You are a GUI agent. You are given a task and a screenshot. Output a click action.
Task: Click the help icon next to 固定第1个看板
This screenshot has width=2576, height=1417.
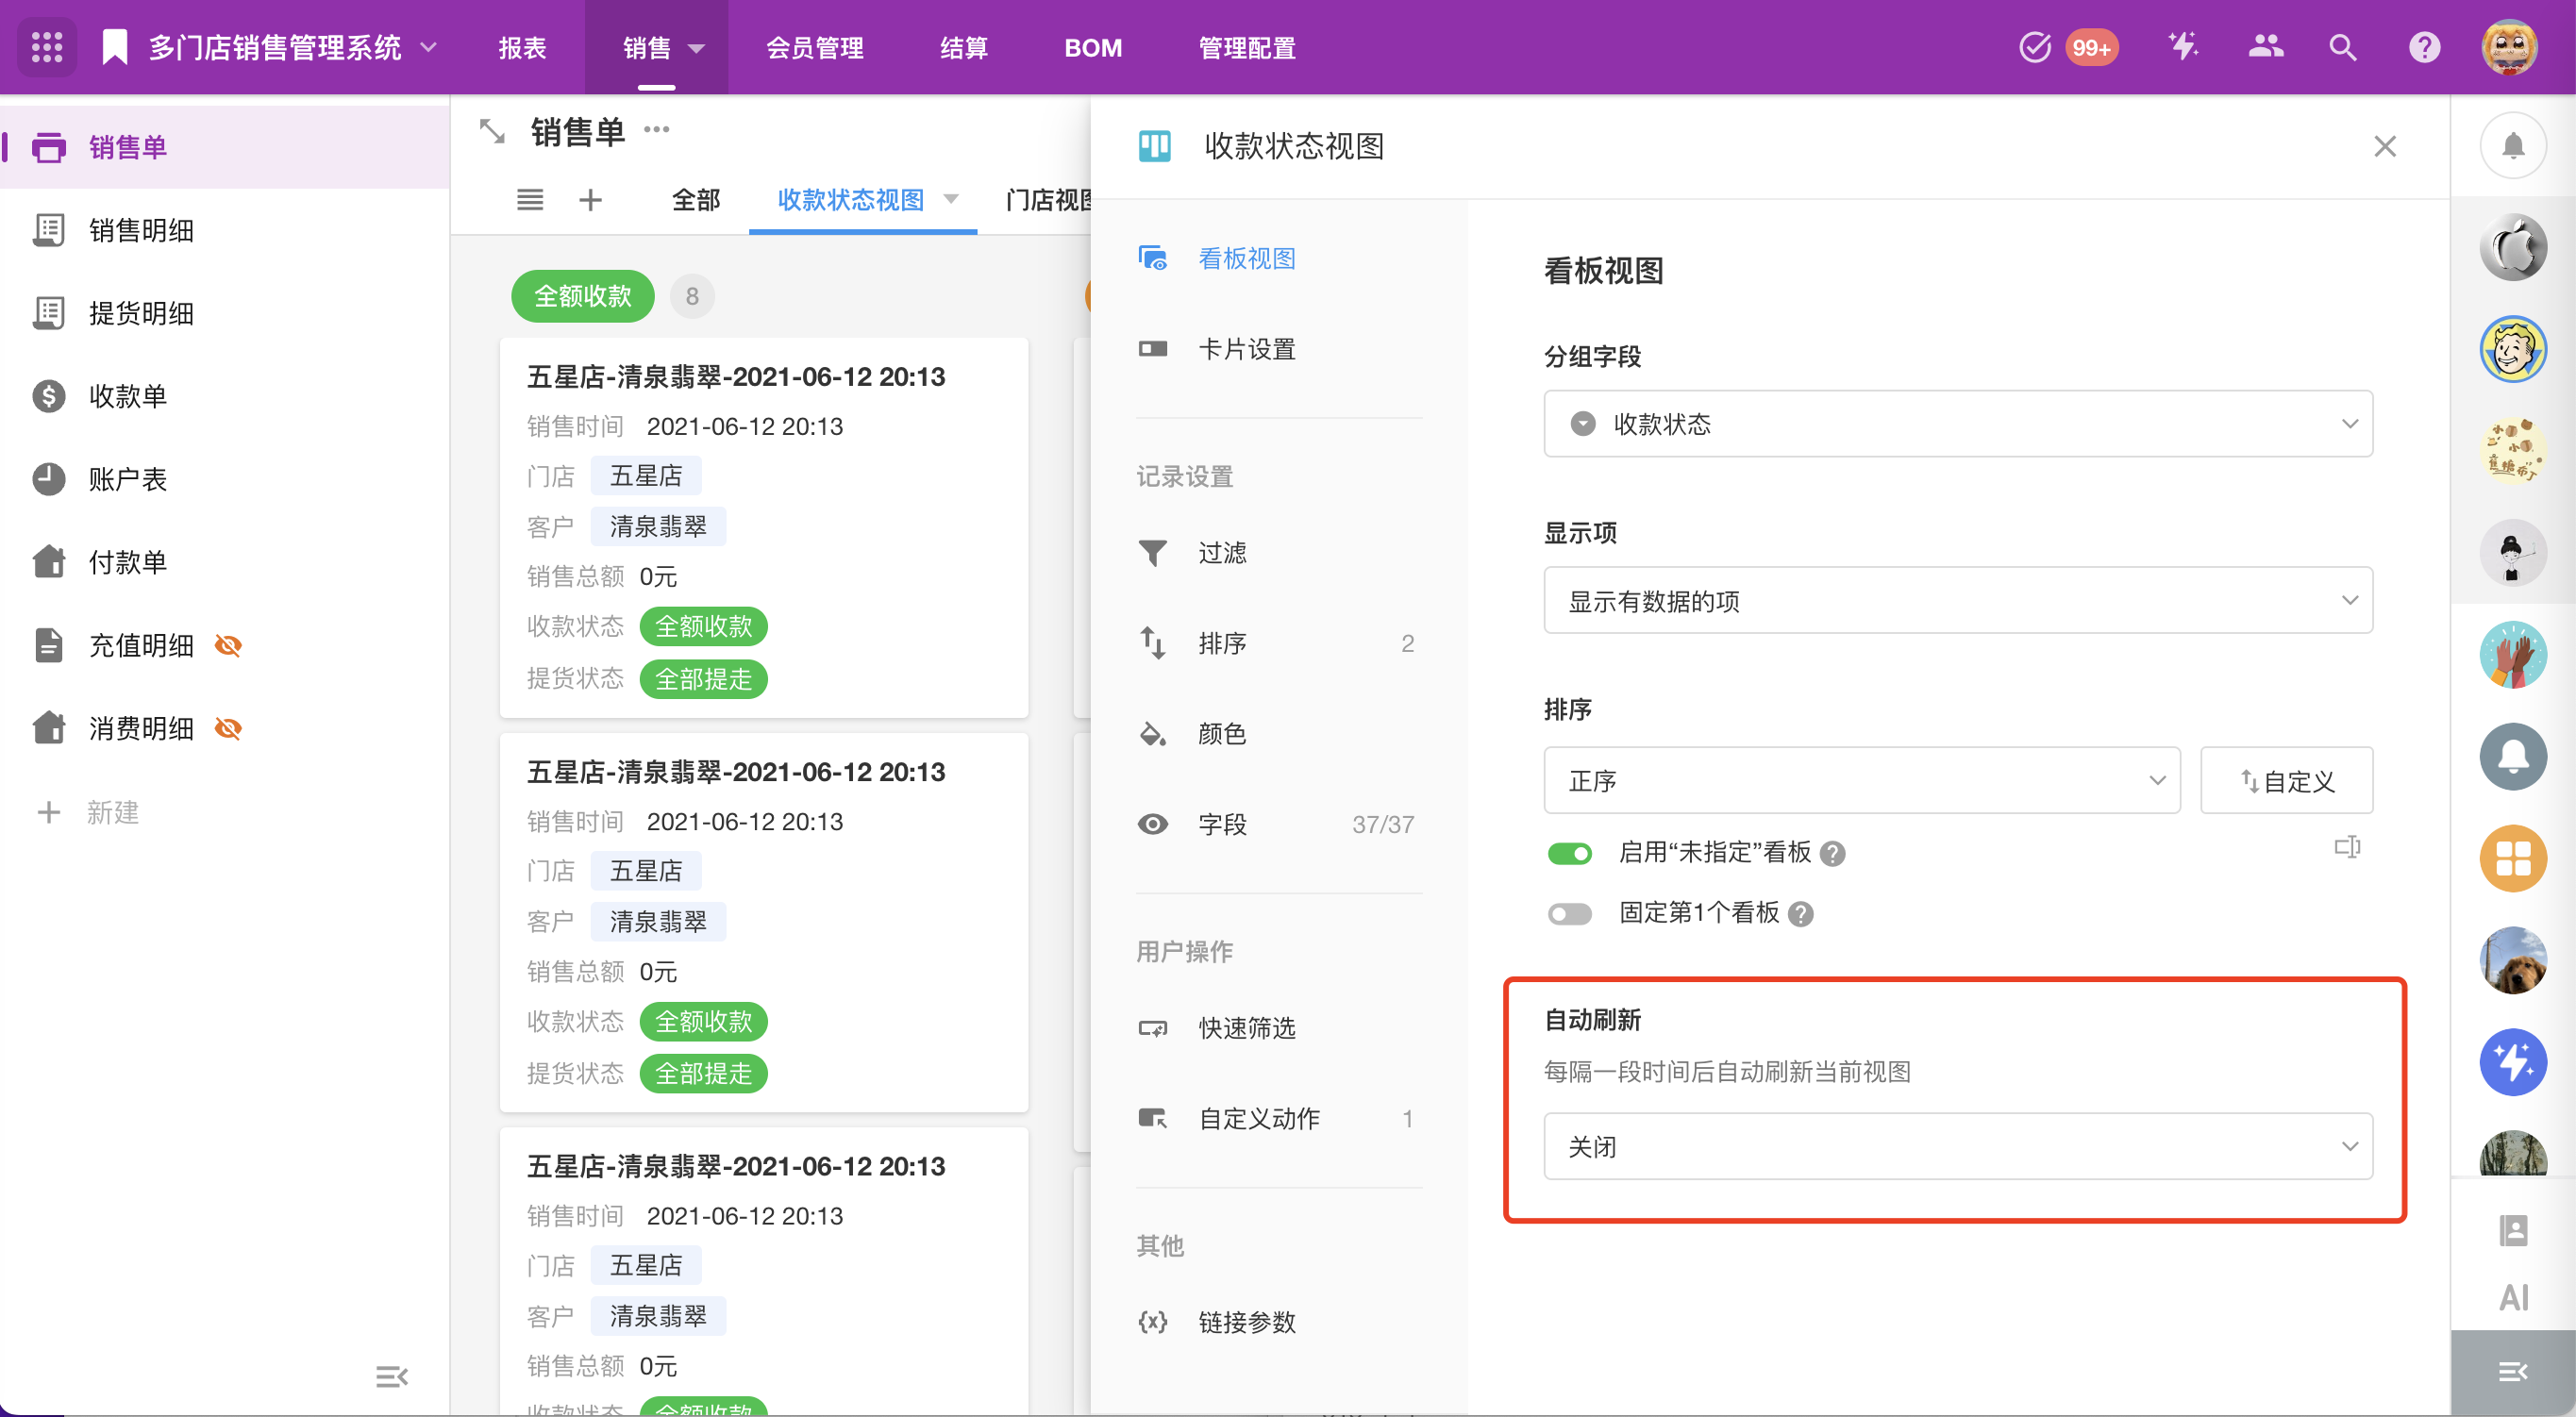pos(1800,914)
